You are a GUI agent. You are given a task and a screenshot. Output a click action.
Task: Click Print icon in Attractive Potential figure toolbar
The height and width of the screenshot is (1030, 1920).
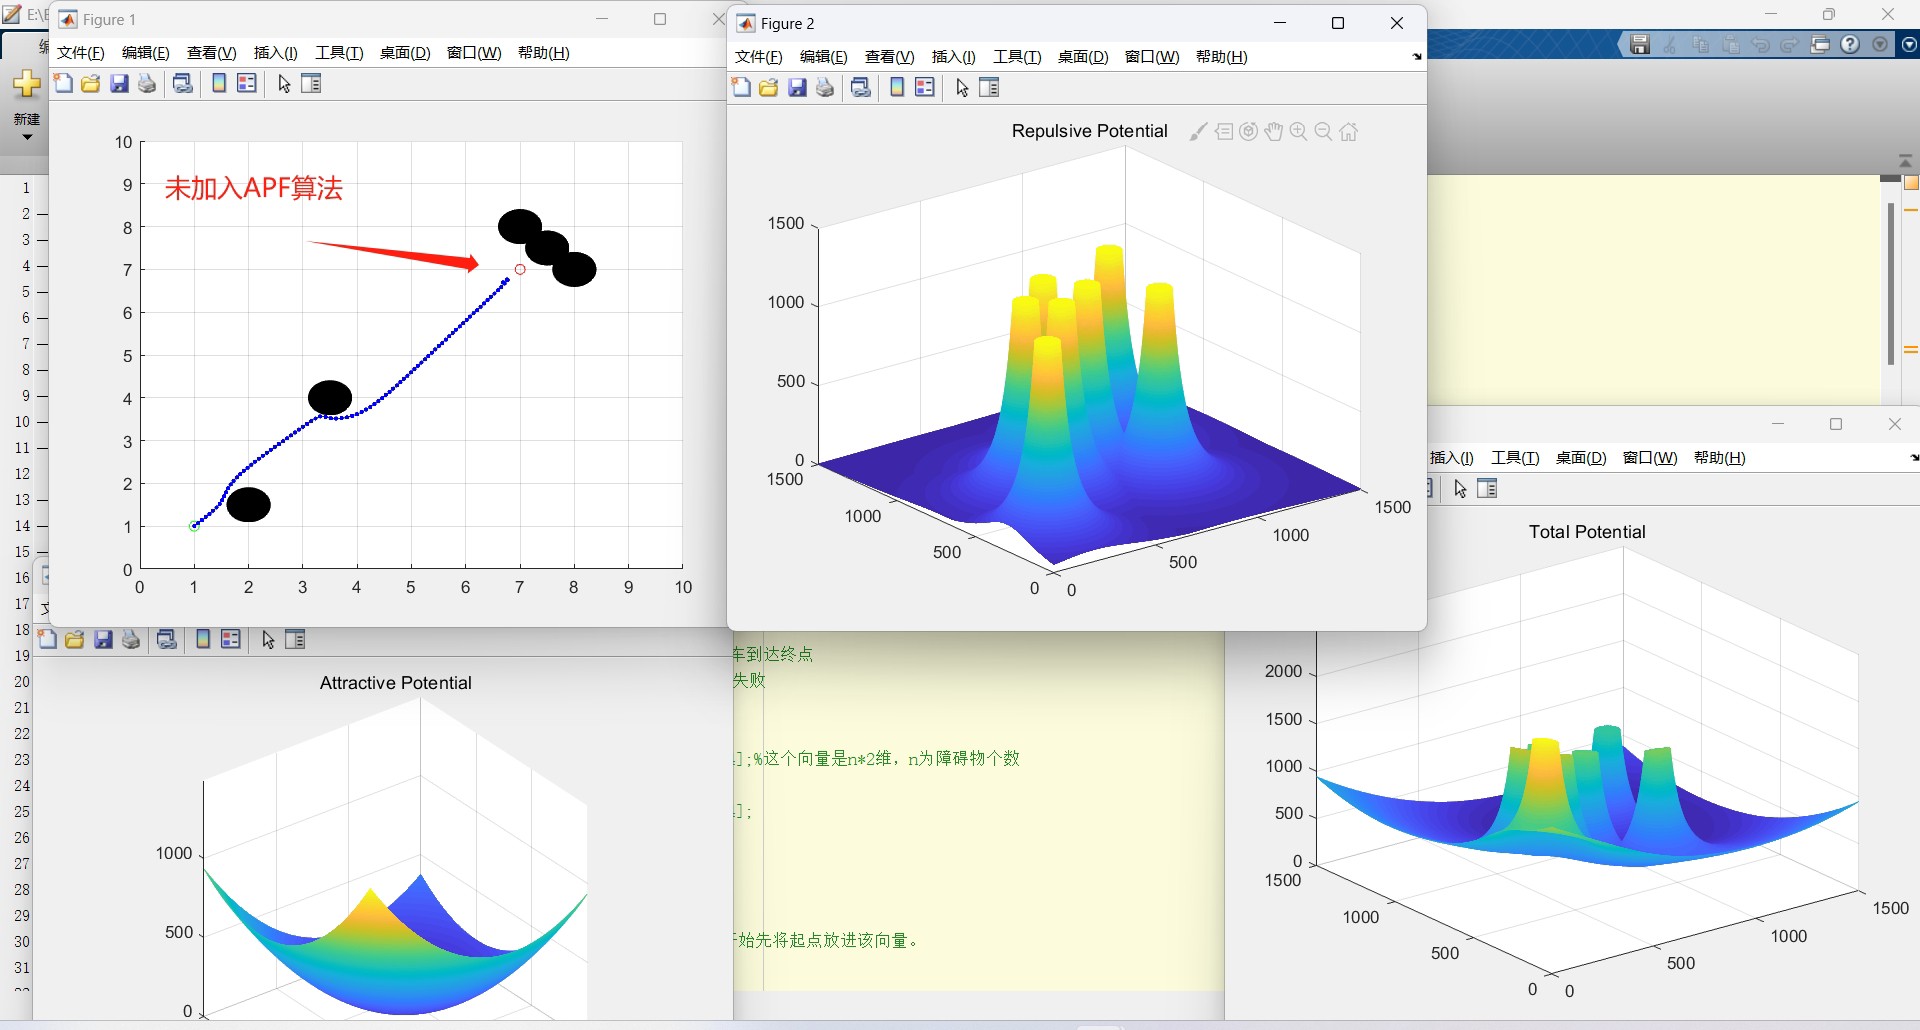pos(131,640)
